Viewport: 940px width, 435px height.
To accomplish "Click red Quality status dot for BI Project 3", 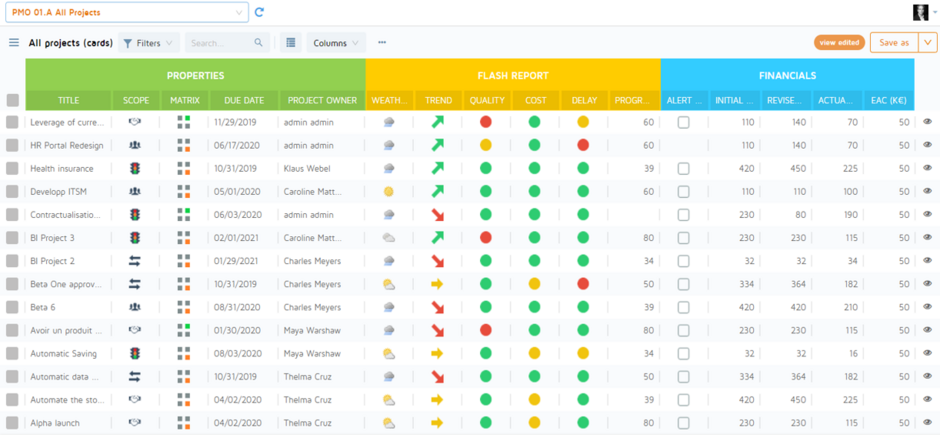I will [x=486, y=238].
